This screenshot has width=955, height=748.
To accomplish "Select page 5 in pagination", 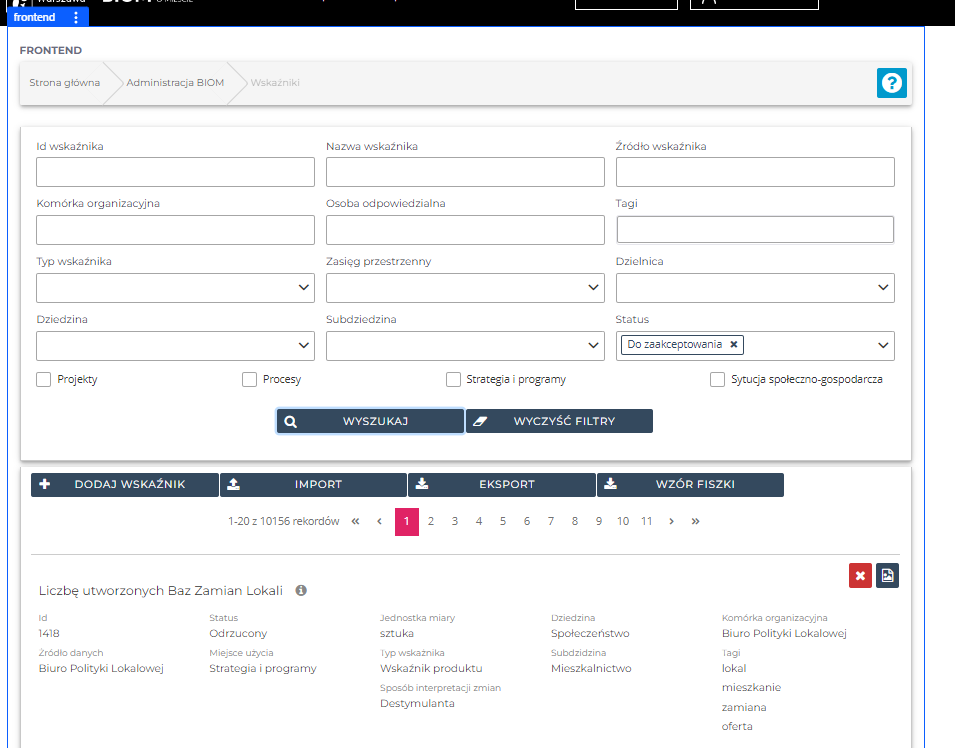I will pyautogui.click(x=503, y=521).
